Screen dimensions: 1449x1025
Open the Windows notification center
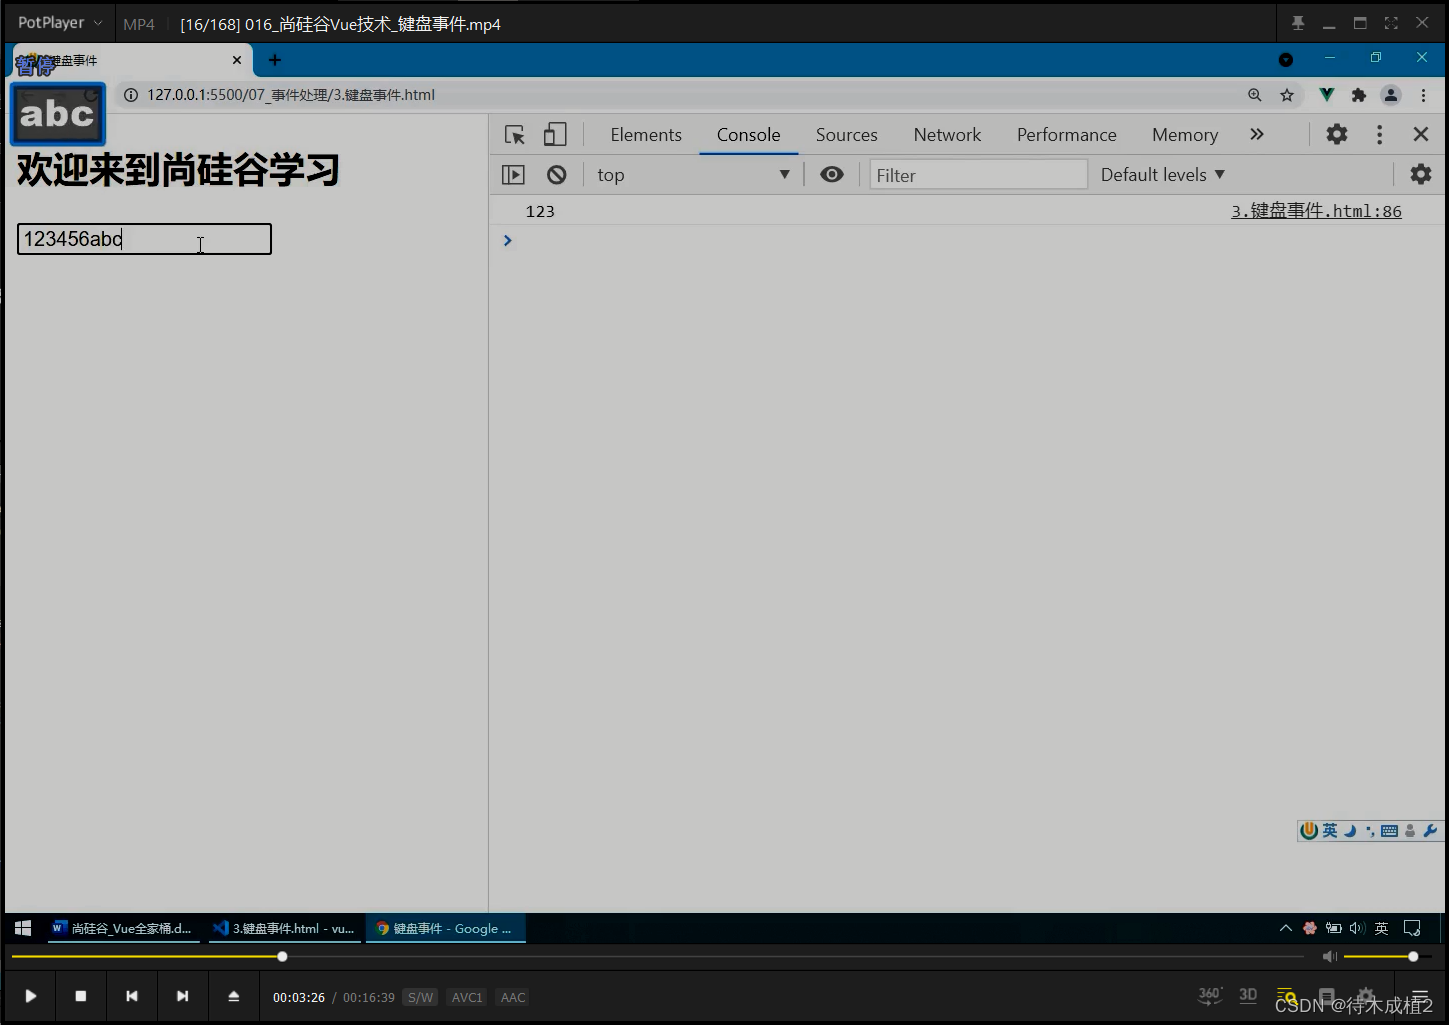pyautogui.click(x=1412, y=928)
